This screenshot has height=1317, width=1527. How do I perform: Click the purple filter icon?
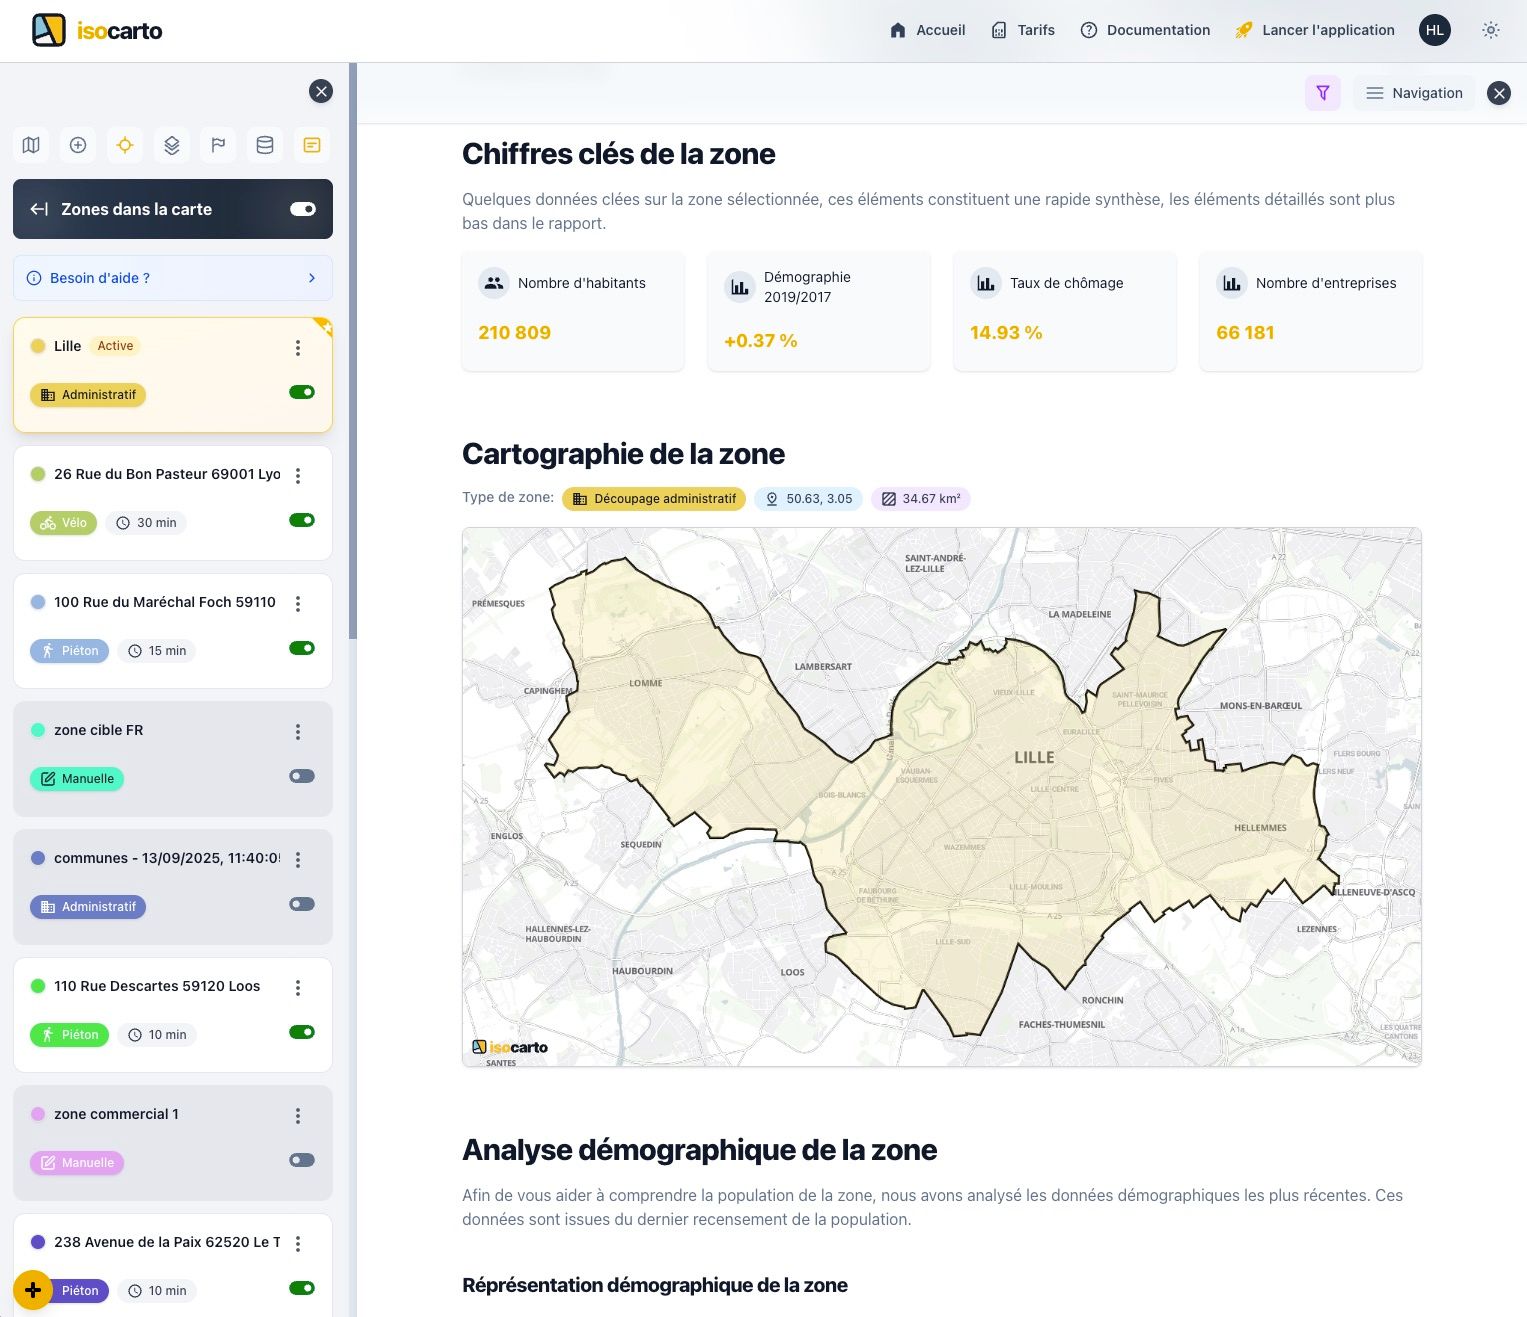pos(1323,92)
